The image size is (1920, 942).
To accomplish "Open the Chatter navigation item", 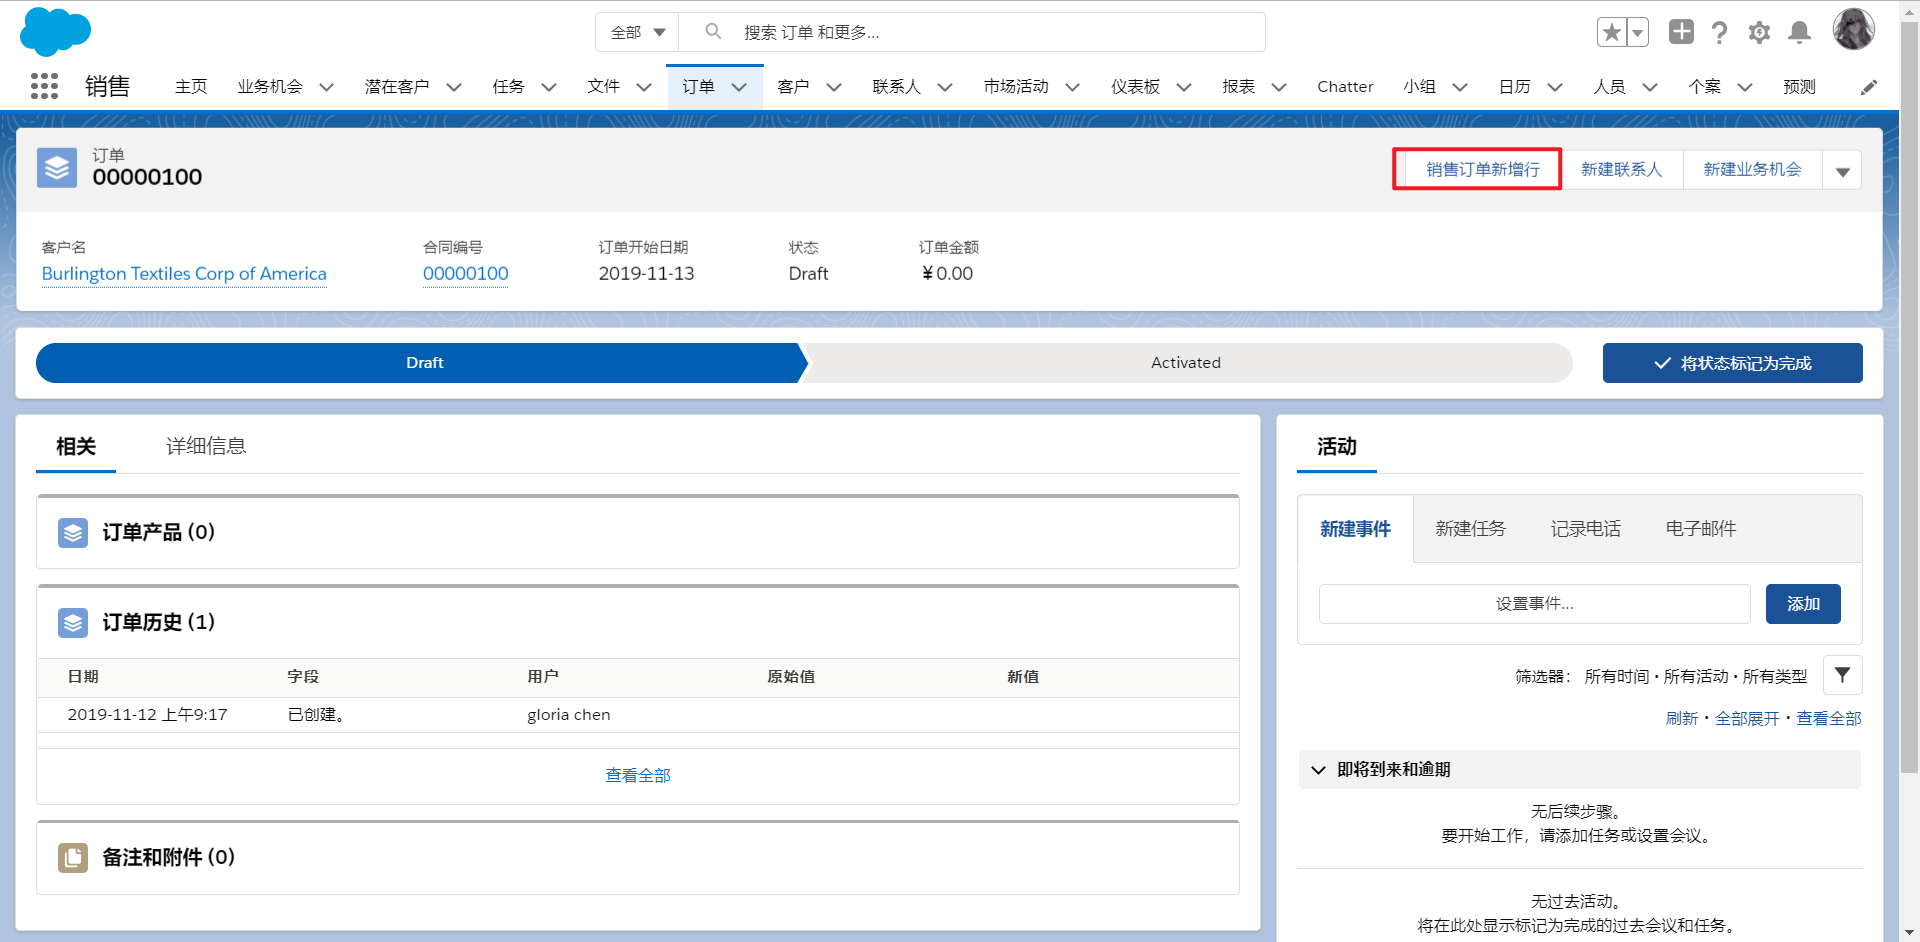I will (x=1345, y=86).
